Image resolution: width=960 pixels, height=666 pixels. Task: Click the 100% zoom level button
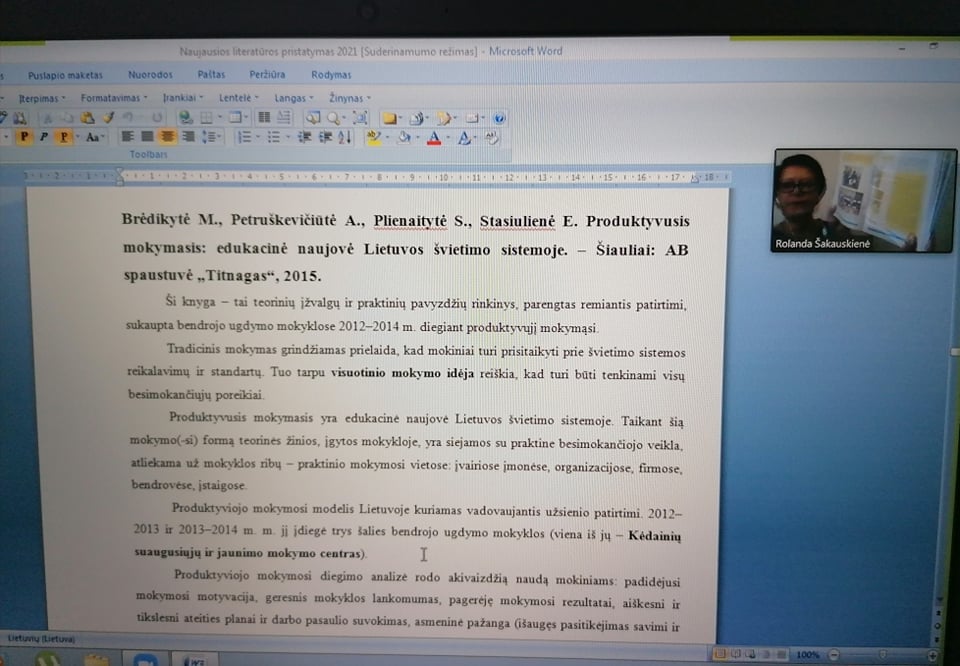(x=808, y=655)
